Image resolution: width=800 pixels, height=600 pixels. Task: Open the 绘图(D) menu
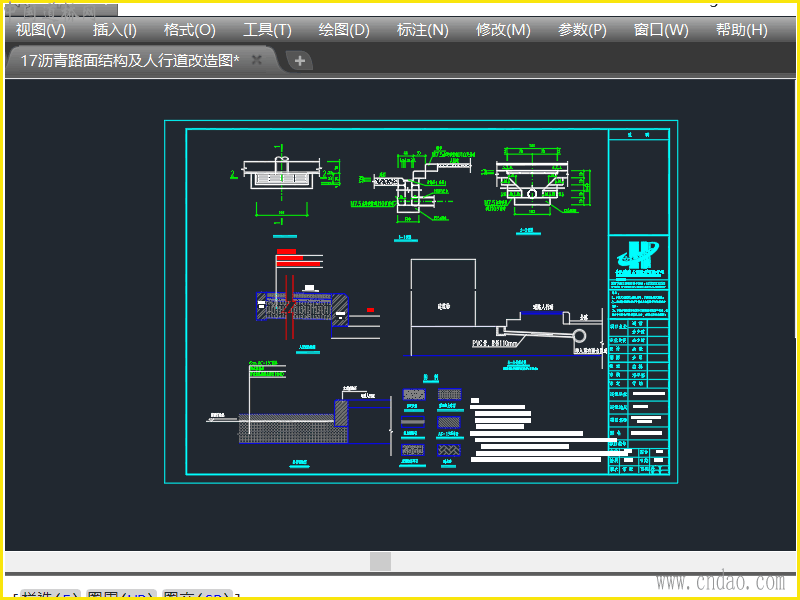pyautogui.click(x=344, y=30)
